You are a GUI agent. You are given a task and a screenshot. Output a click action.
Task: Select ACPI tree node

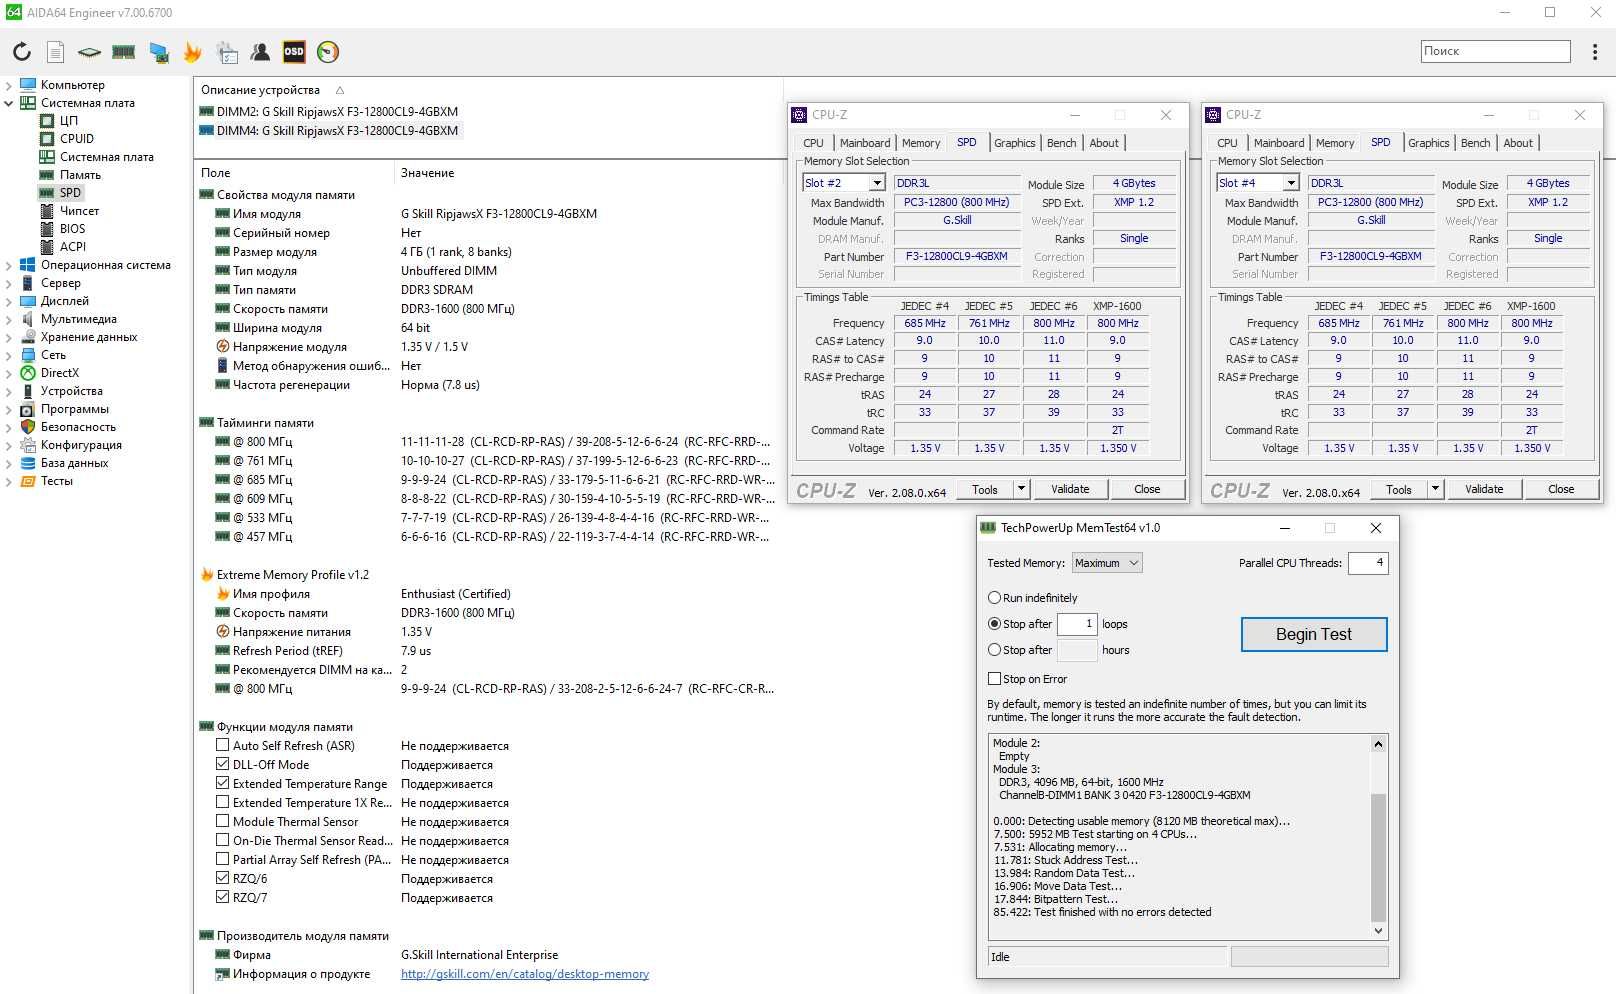pyautogui.click(x=73, y=247)
